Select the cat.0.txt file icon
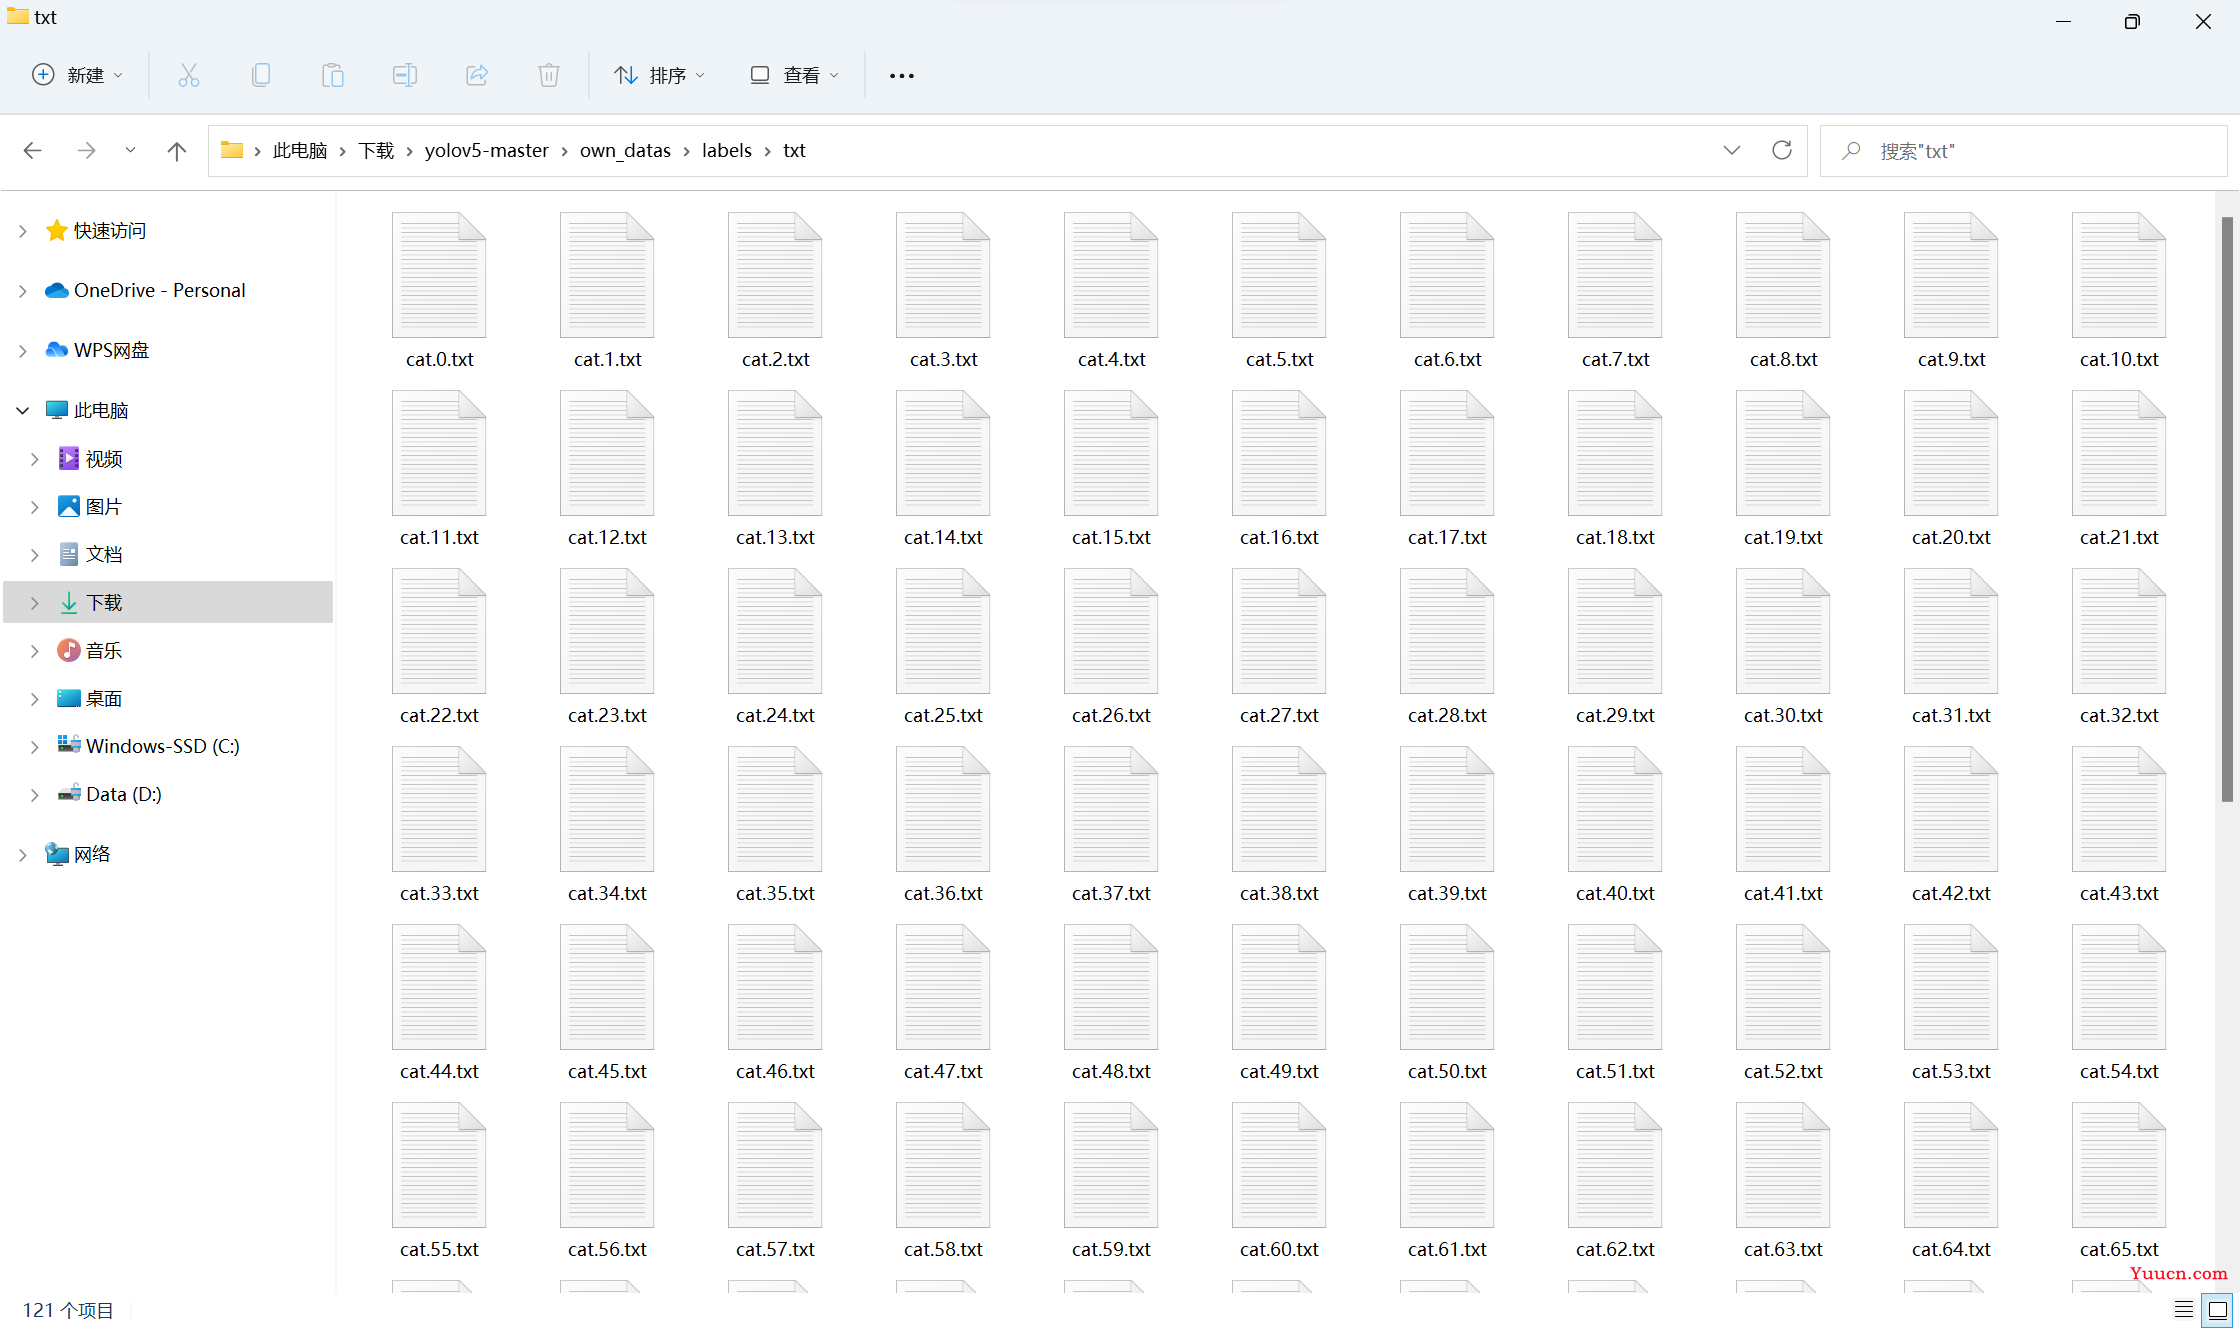The width and height of the screenshot is (2240, 1328). tap(439, 275)
